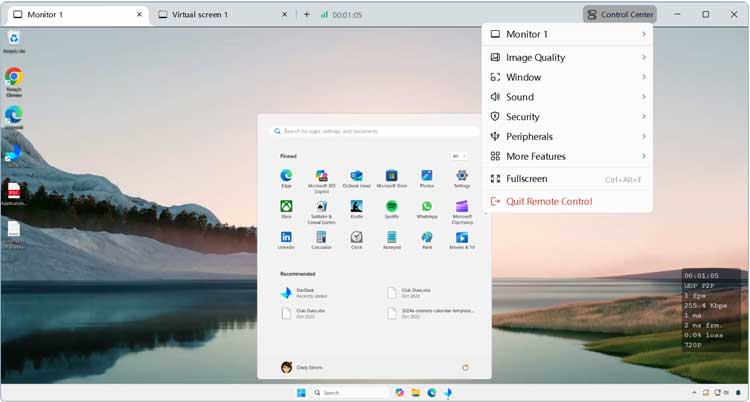Show hidden tray icons with the chevron
750x402 pixels.
(x=694, y=393)
